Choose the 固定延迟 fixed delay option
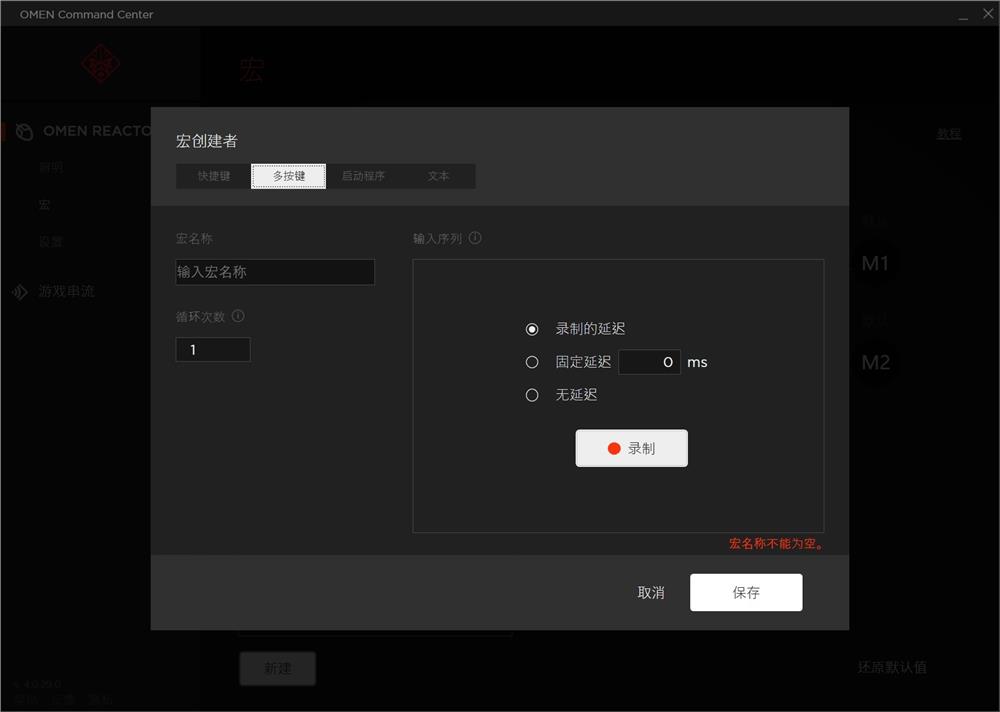This screenshot has width=1000, height=712. click(x=531, y=362)
